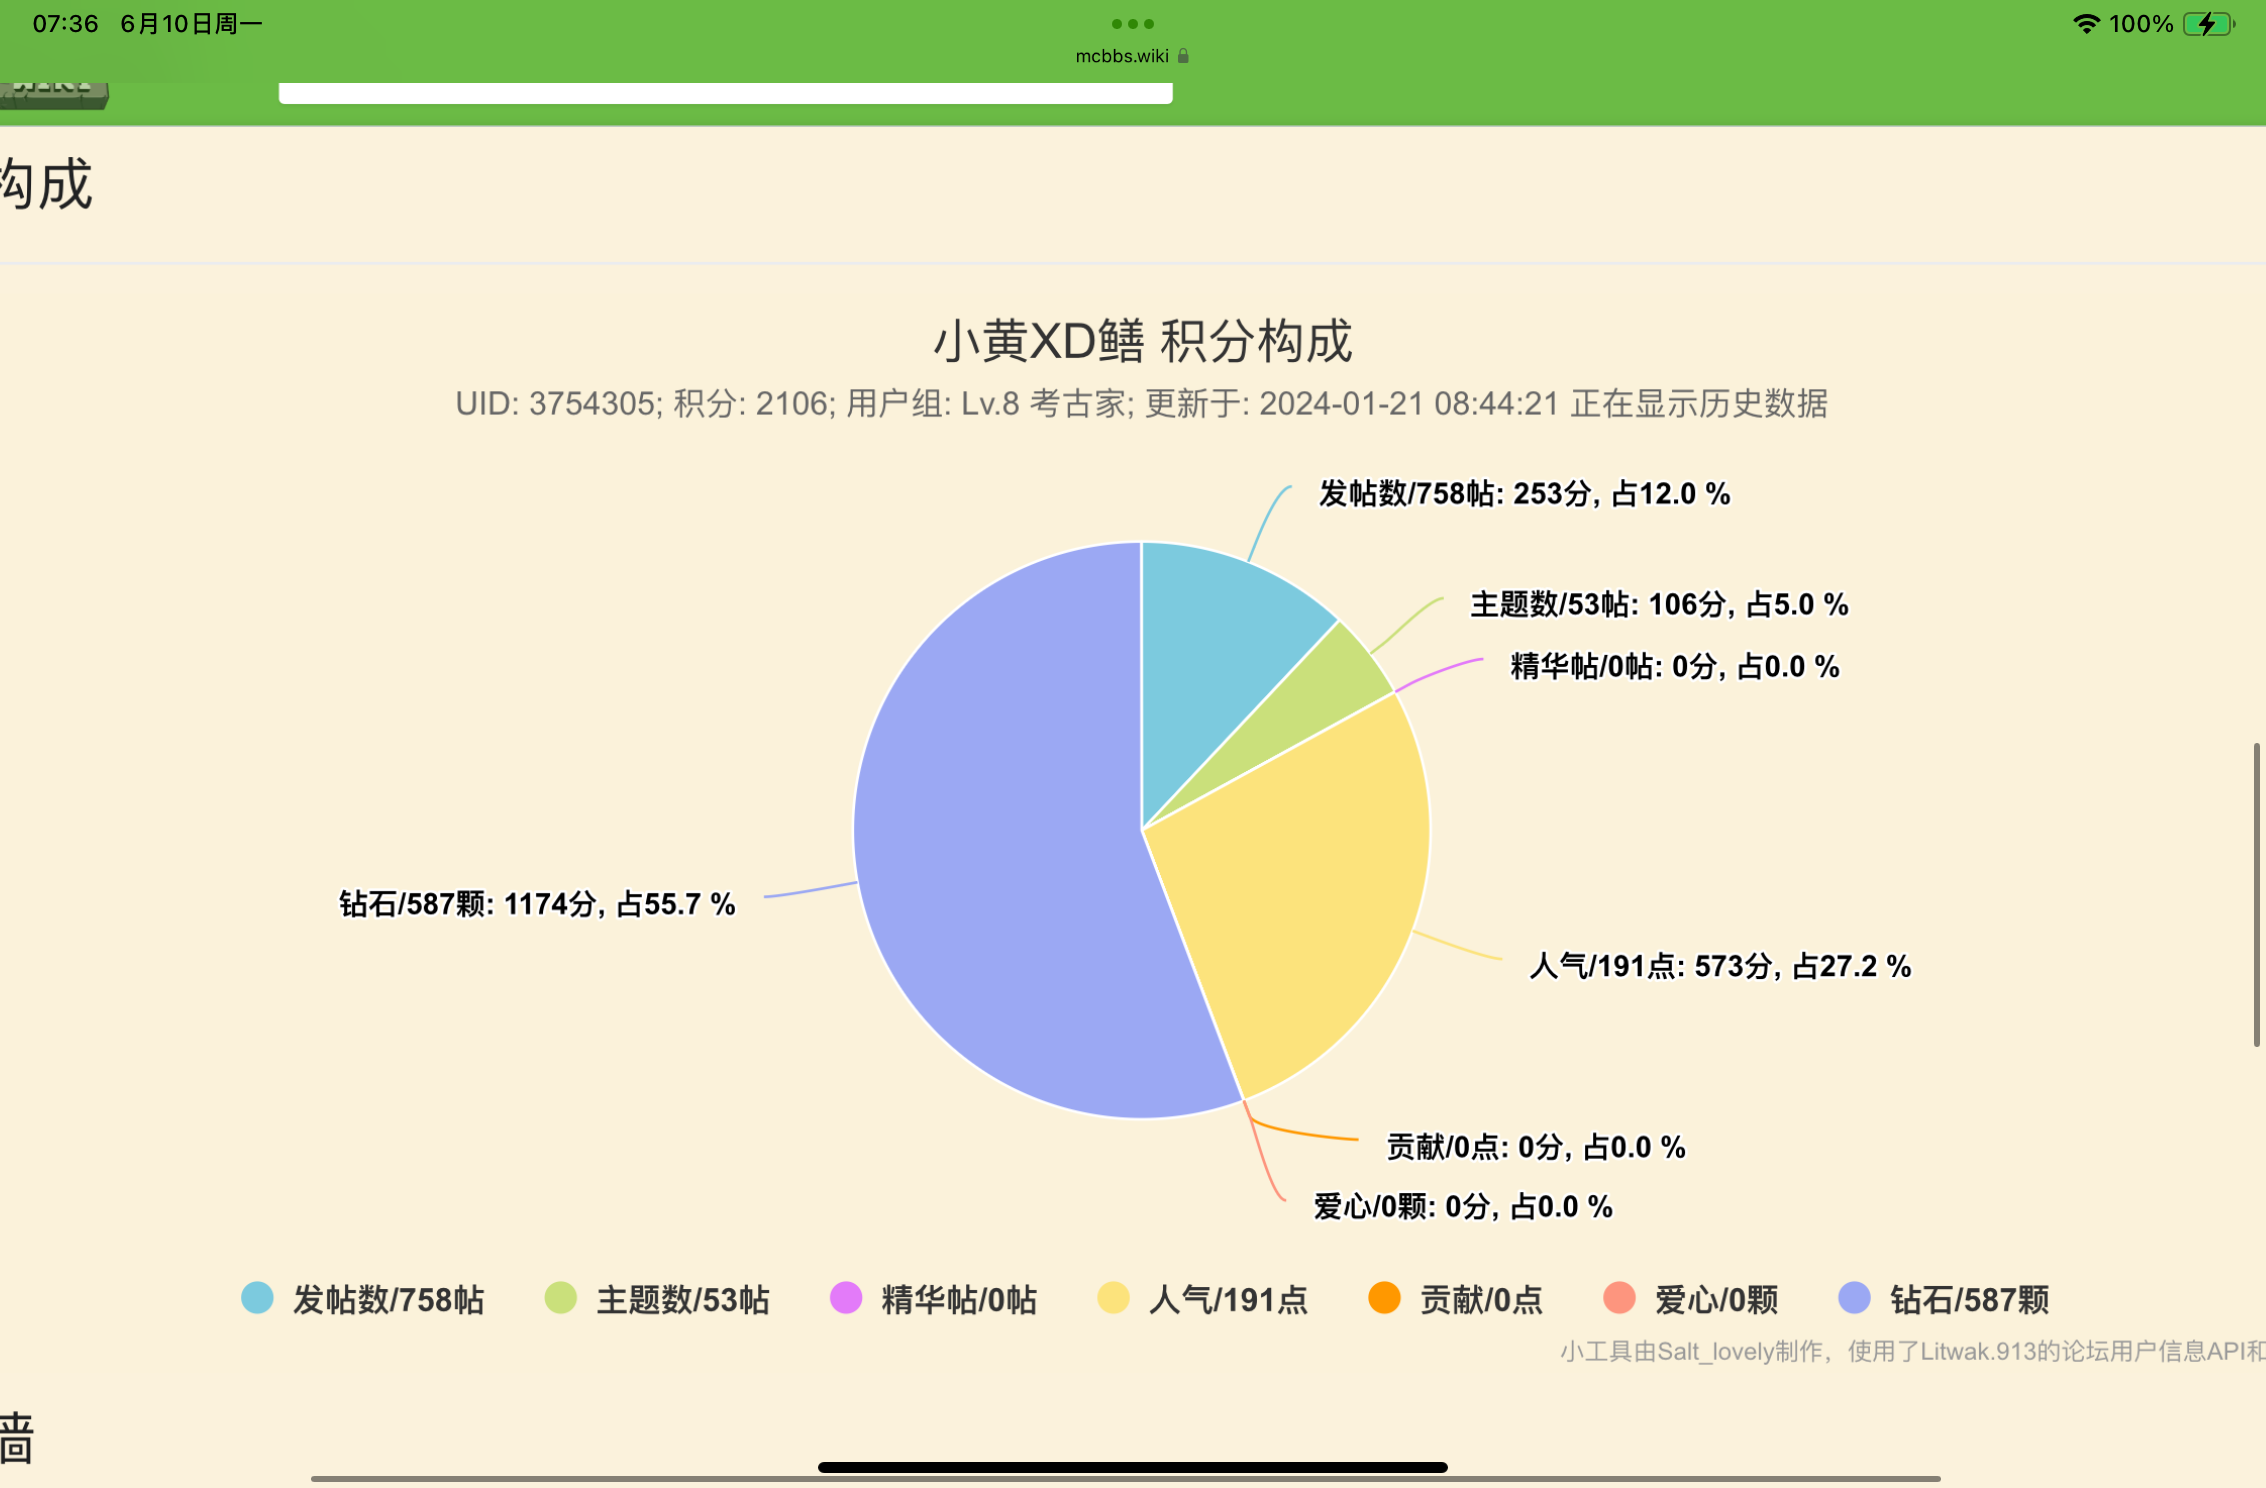Select the label 贡献/0点: 0分, 占0.0 %
2266x1488 pixels.
(1536, 1147)
